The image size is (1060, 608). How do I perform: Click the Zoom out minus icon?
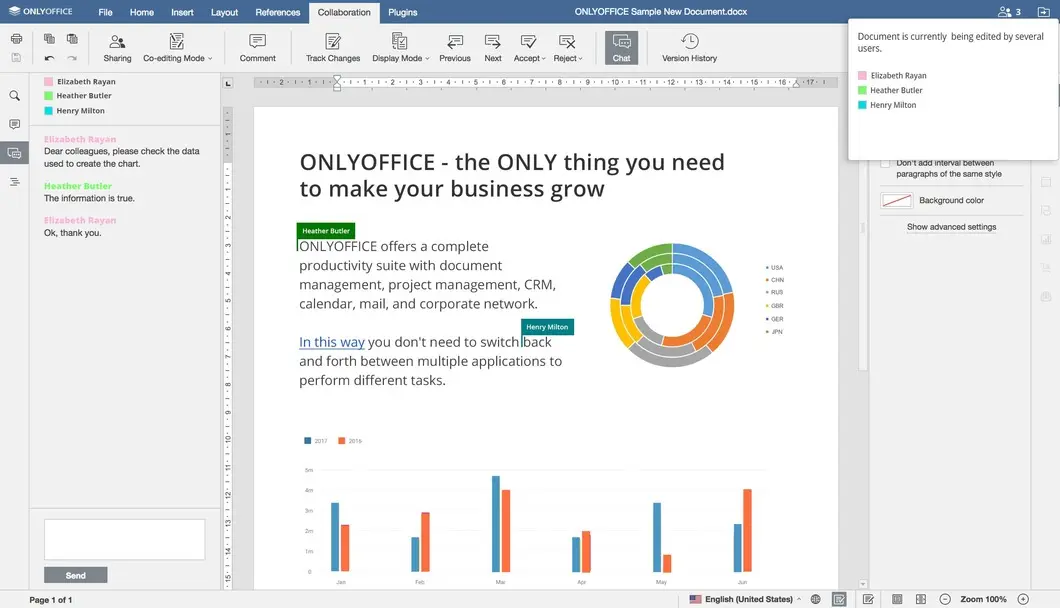(x=945, y=599)
